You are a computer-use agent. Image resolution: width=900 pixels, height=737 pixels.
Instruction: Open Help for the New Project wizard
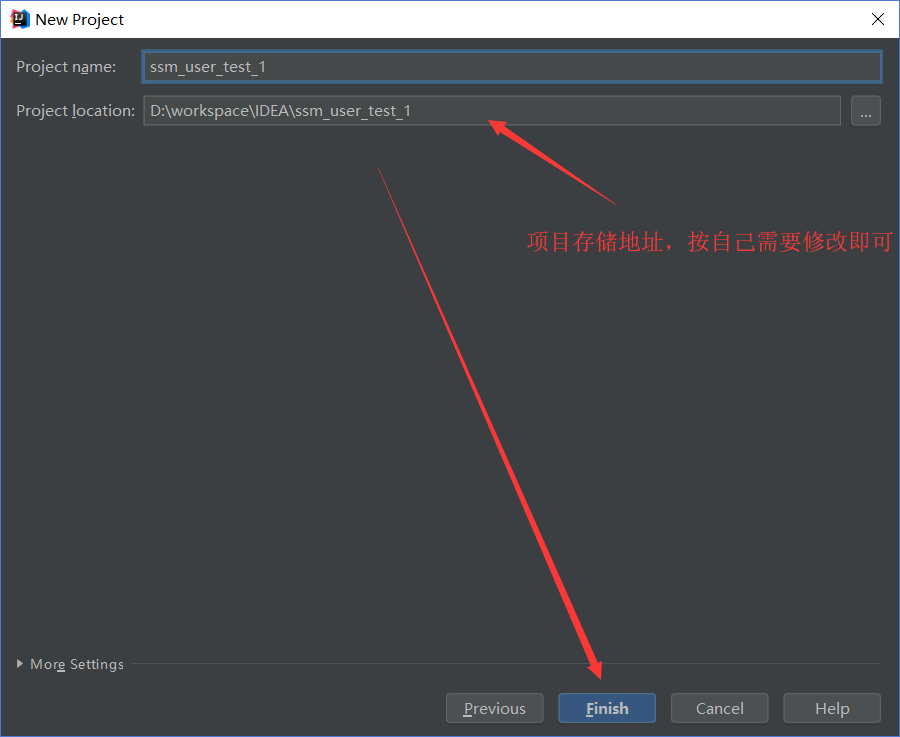(832, 708)
